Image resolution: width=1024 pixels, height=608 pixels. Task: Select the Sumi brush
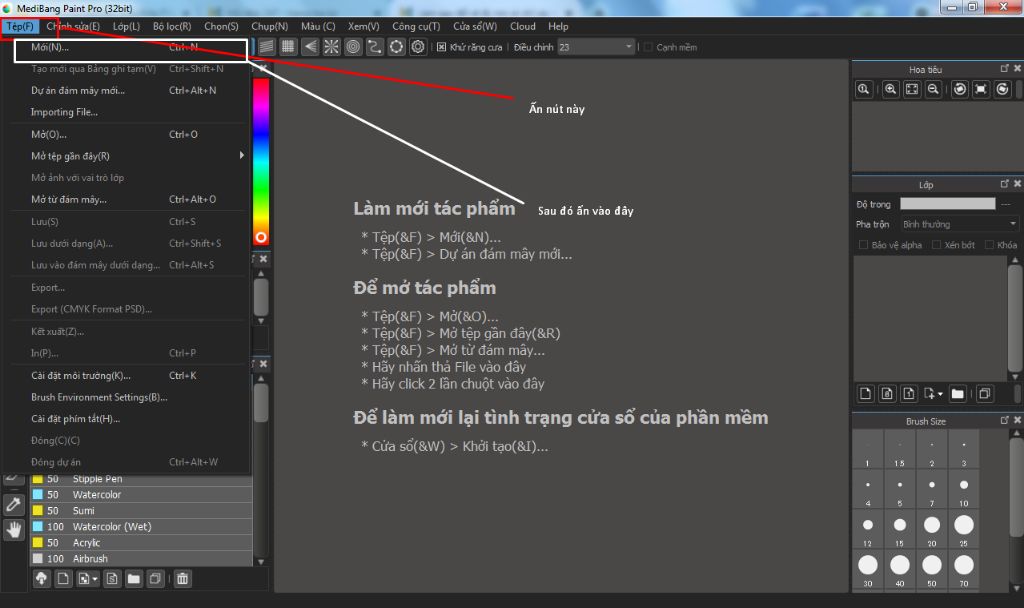141,511
